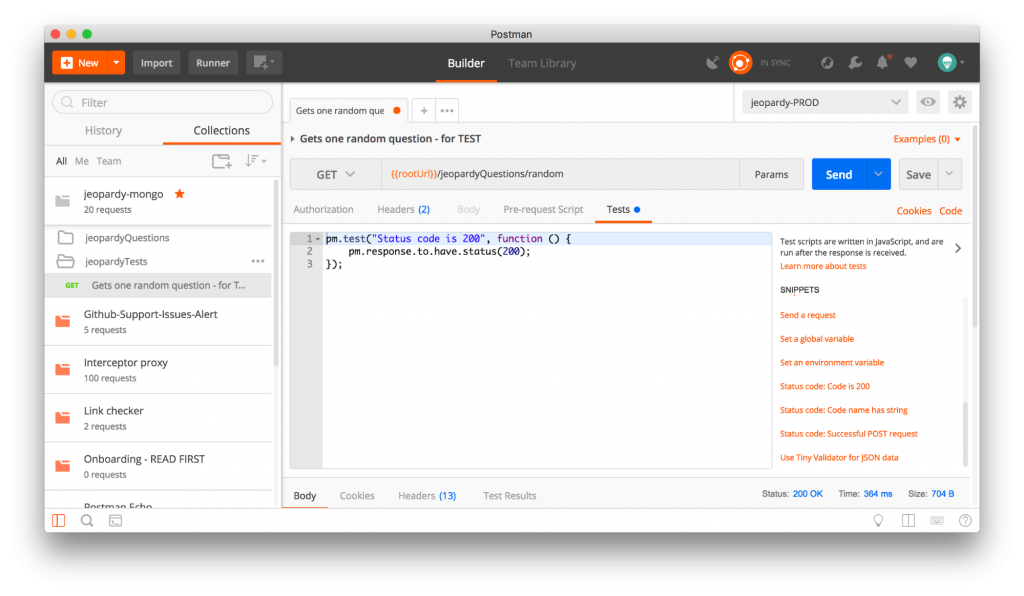This screenshot has height=596, width=1024.
Task: Open the GET method dropdown
Action: (336, 174)
